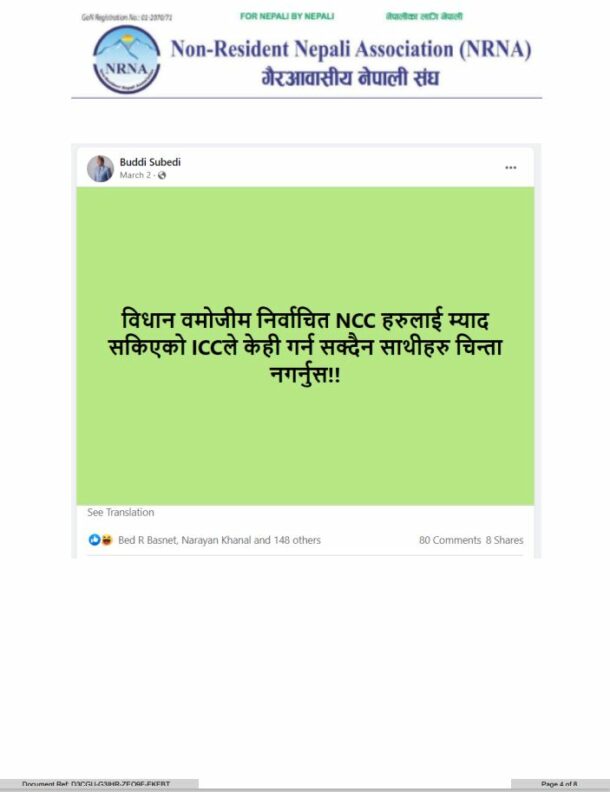Click the blue Like reaction icon
Image resolution: width=610 pixels, height=792 pixels.
pyautogui.click(x=94, y=540)
